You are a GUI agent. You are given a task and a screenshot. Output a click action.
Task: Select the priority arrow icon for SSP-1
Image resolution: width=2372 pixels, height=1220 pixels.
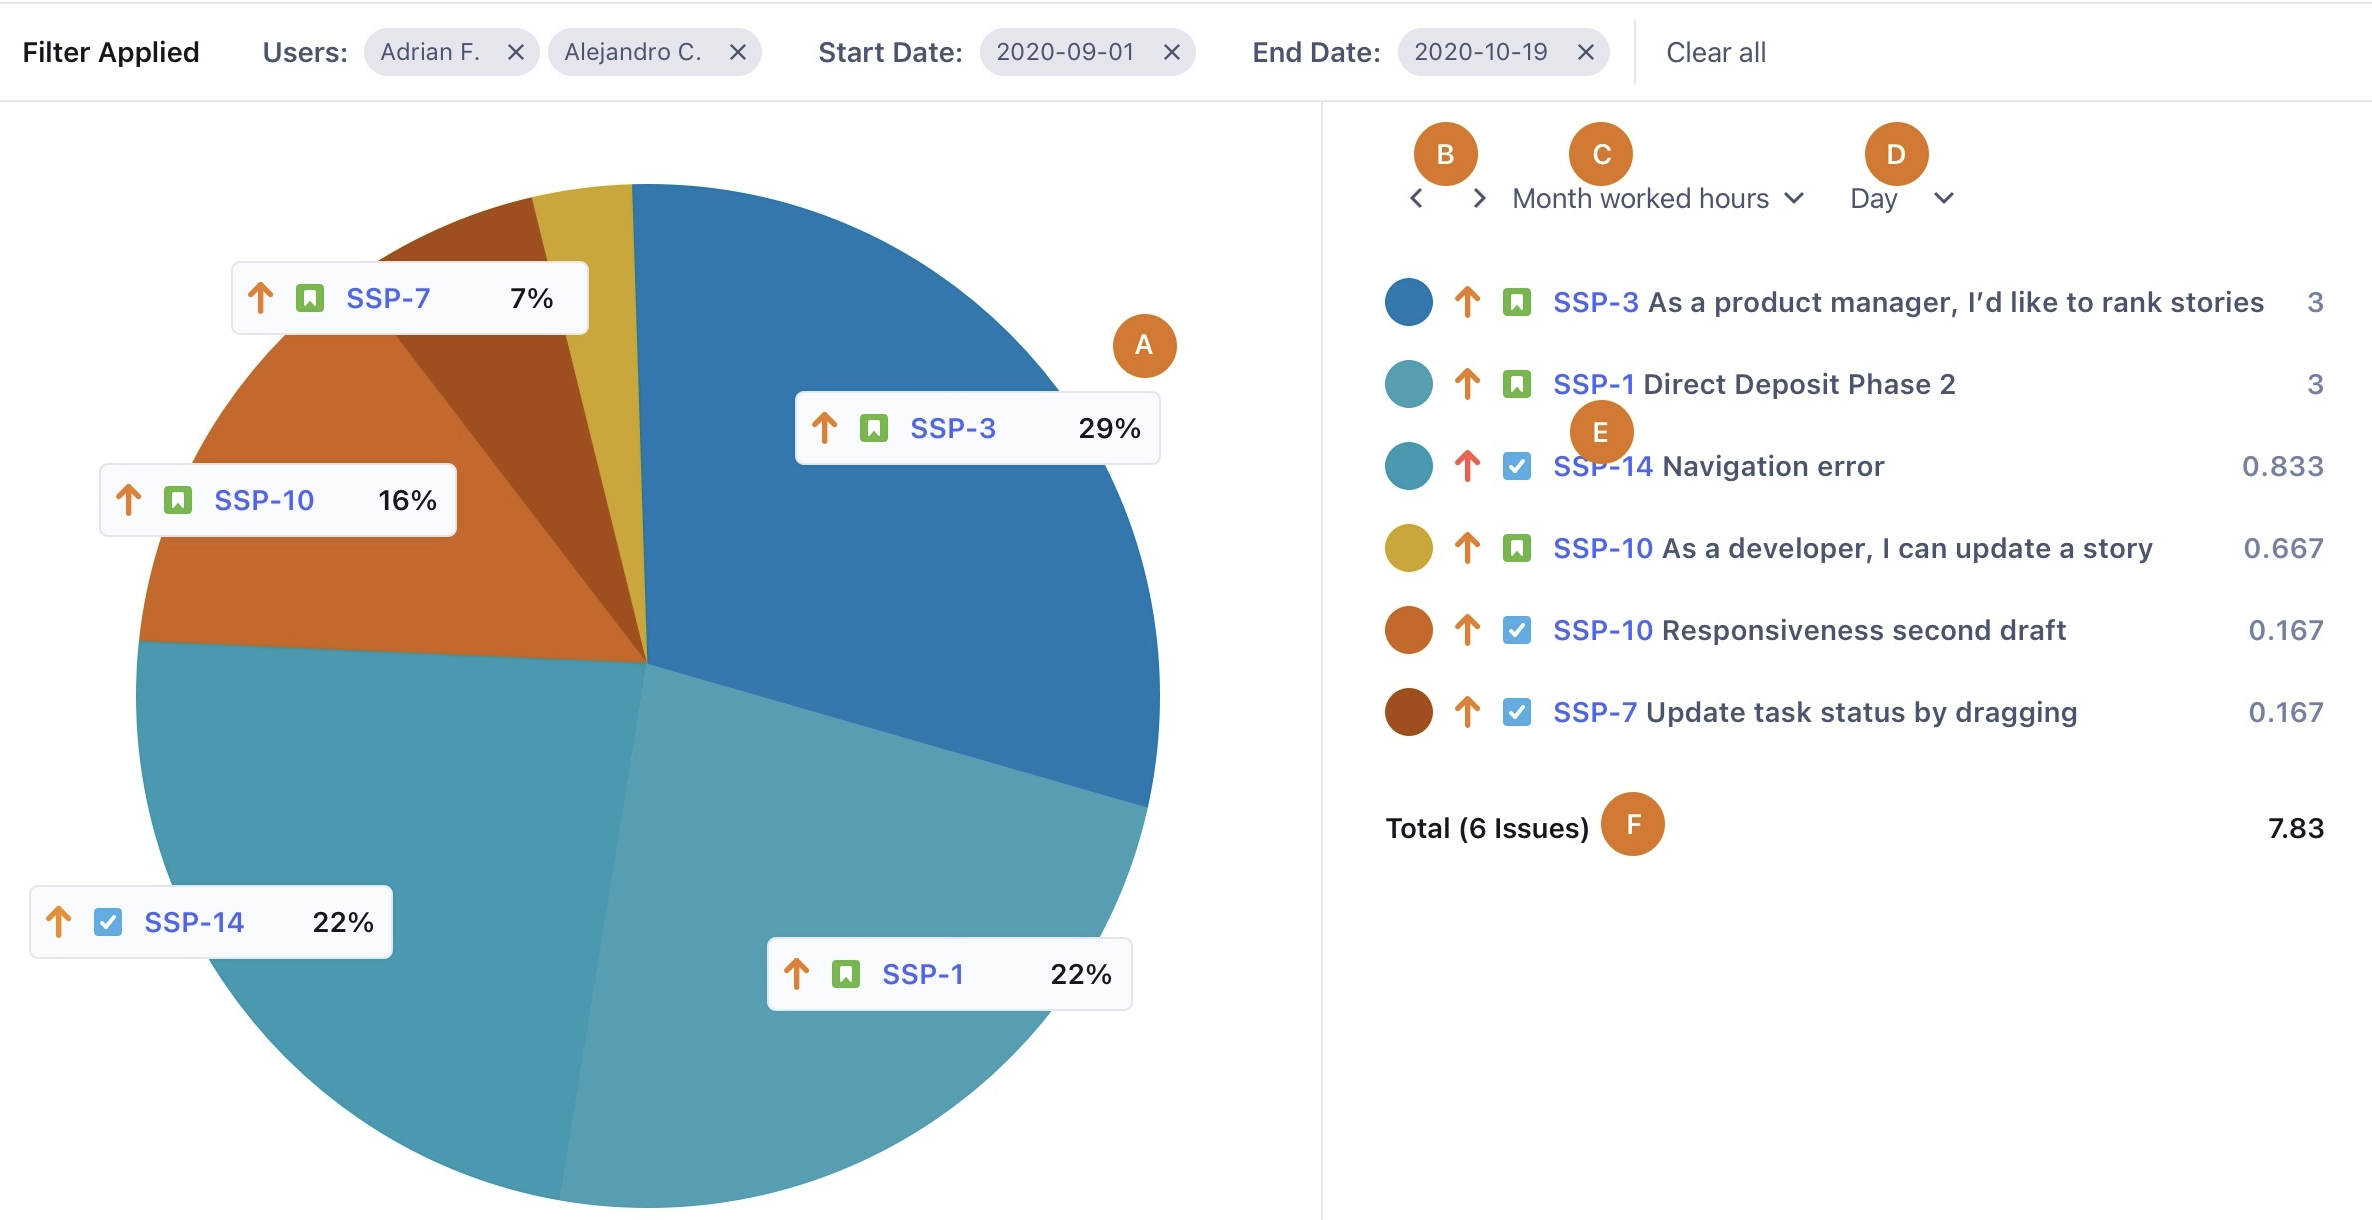click(1467, 383)
